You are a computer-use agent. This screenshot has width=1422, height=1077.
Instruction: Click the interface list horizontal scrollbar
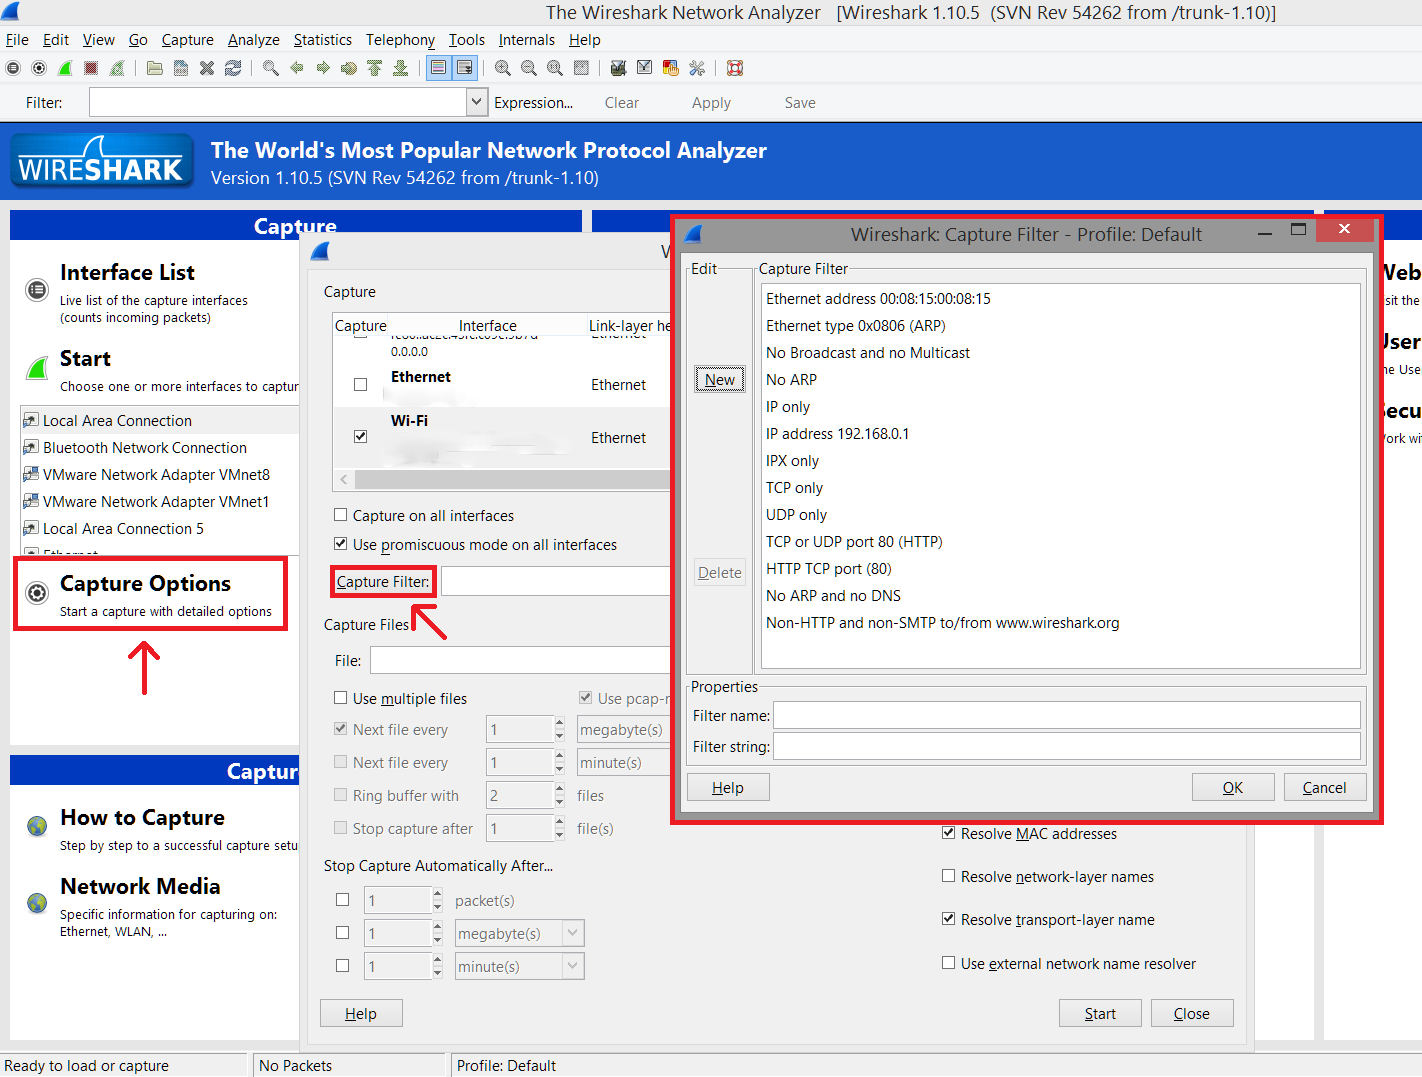point(510,480)
